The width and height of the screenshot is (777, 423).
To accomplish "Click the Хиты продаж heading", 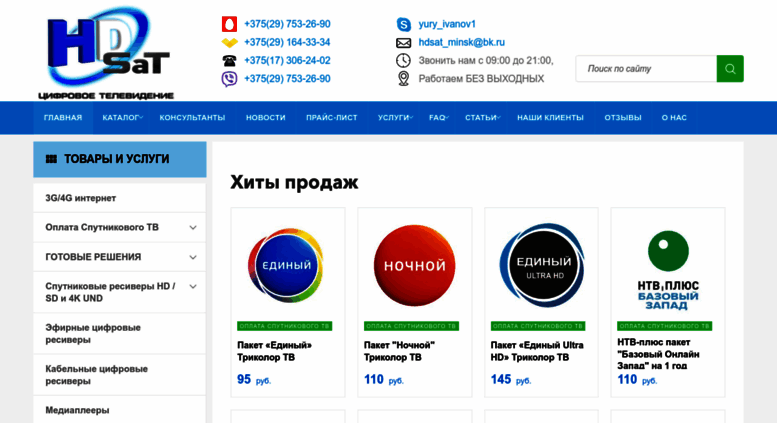I will coord(294,182).
